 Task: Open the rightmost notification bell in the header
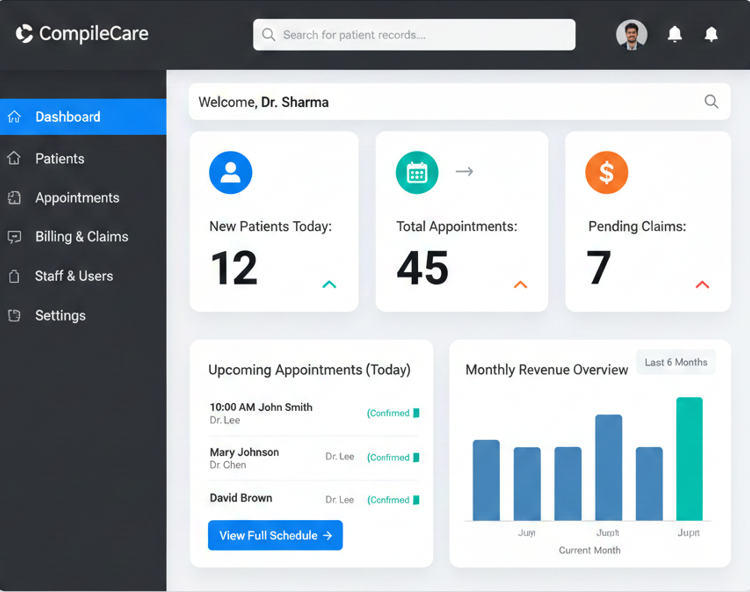[711, 34]
